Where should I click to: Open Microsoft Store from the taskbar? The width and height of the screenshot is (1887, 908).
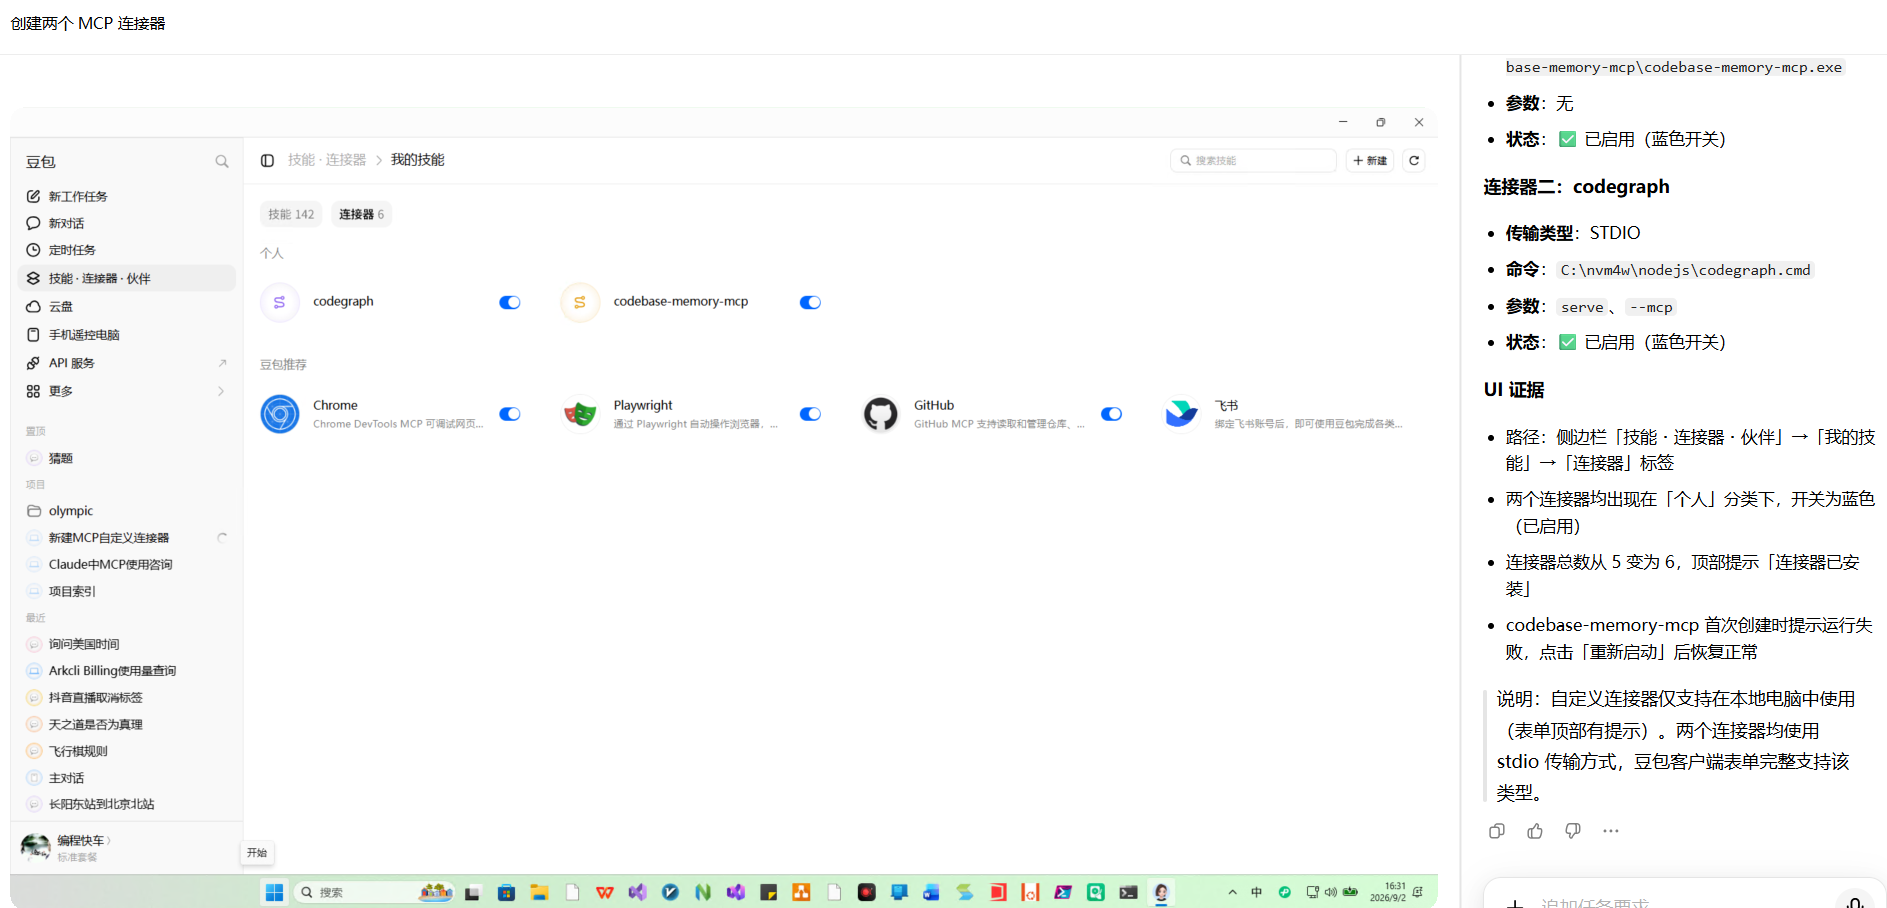click(x=506, y=892)
